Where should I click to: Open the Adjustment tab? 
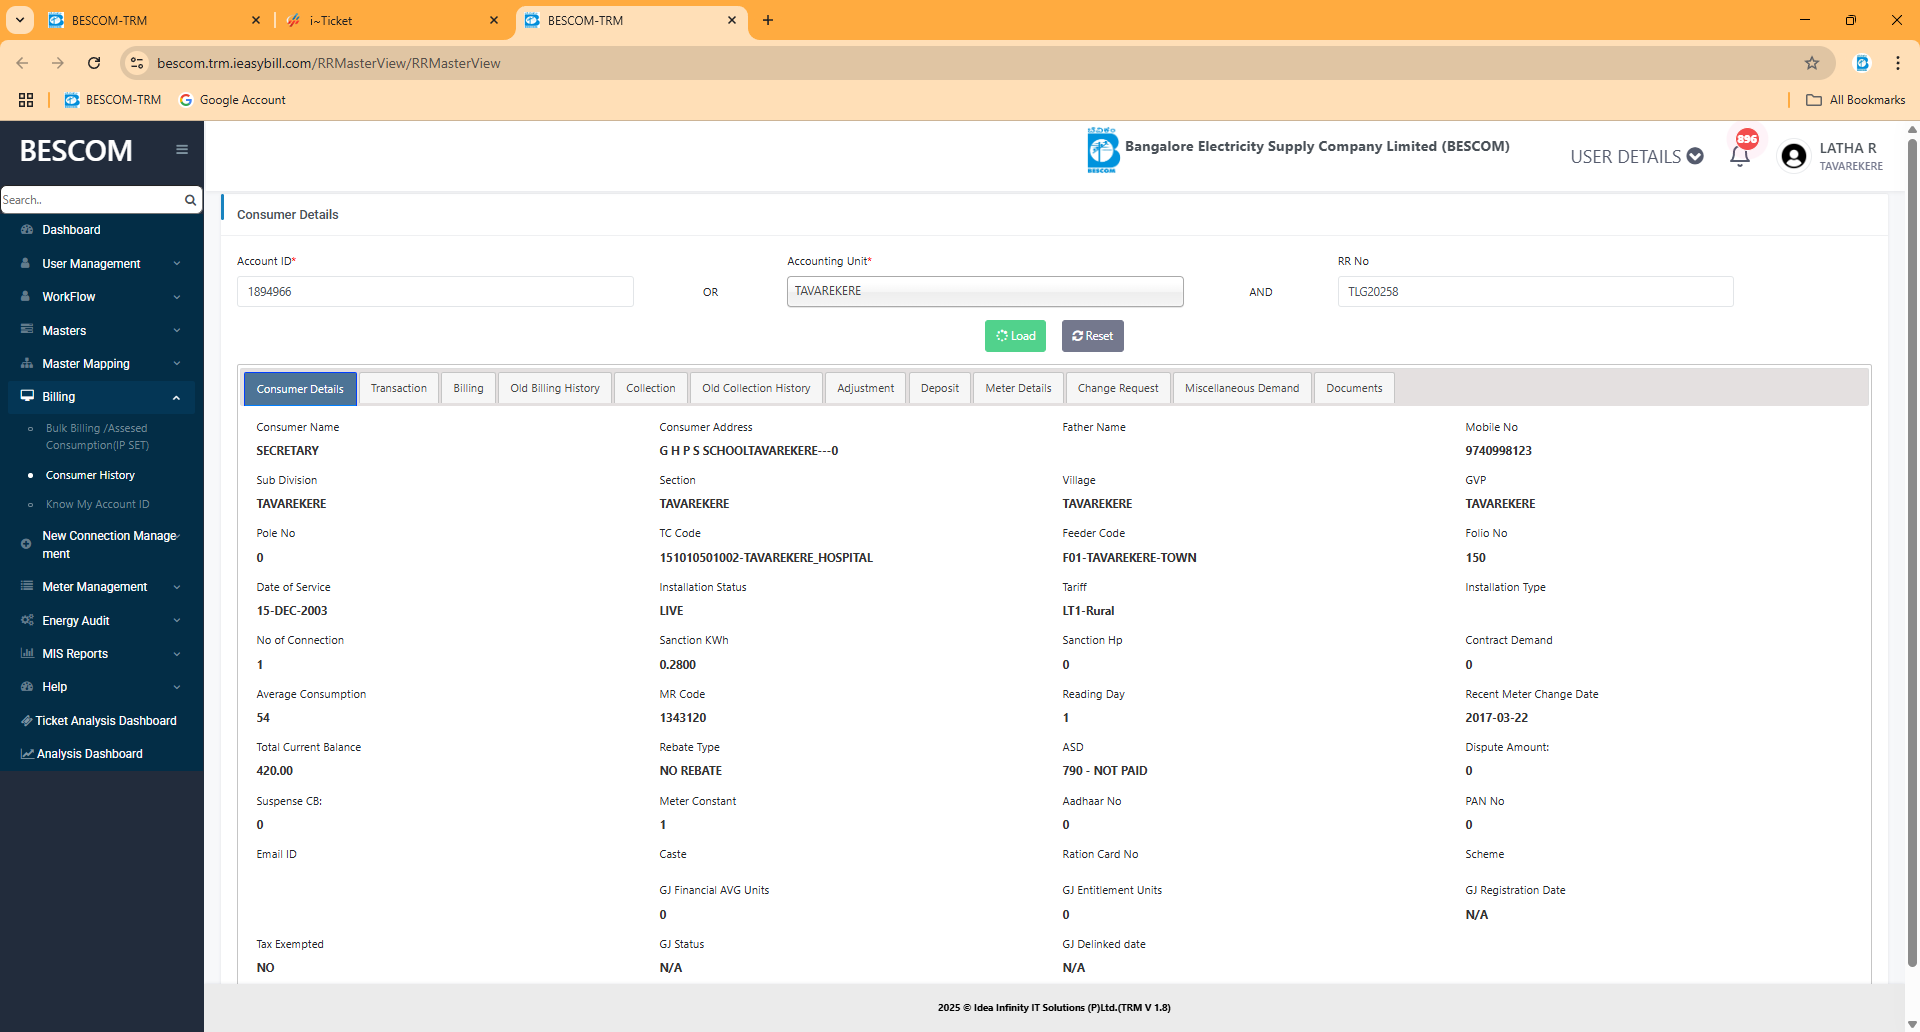(x=866, y=388)
